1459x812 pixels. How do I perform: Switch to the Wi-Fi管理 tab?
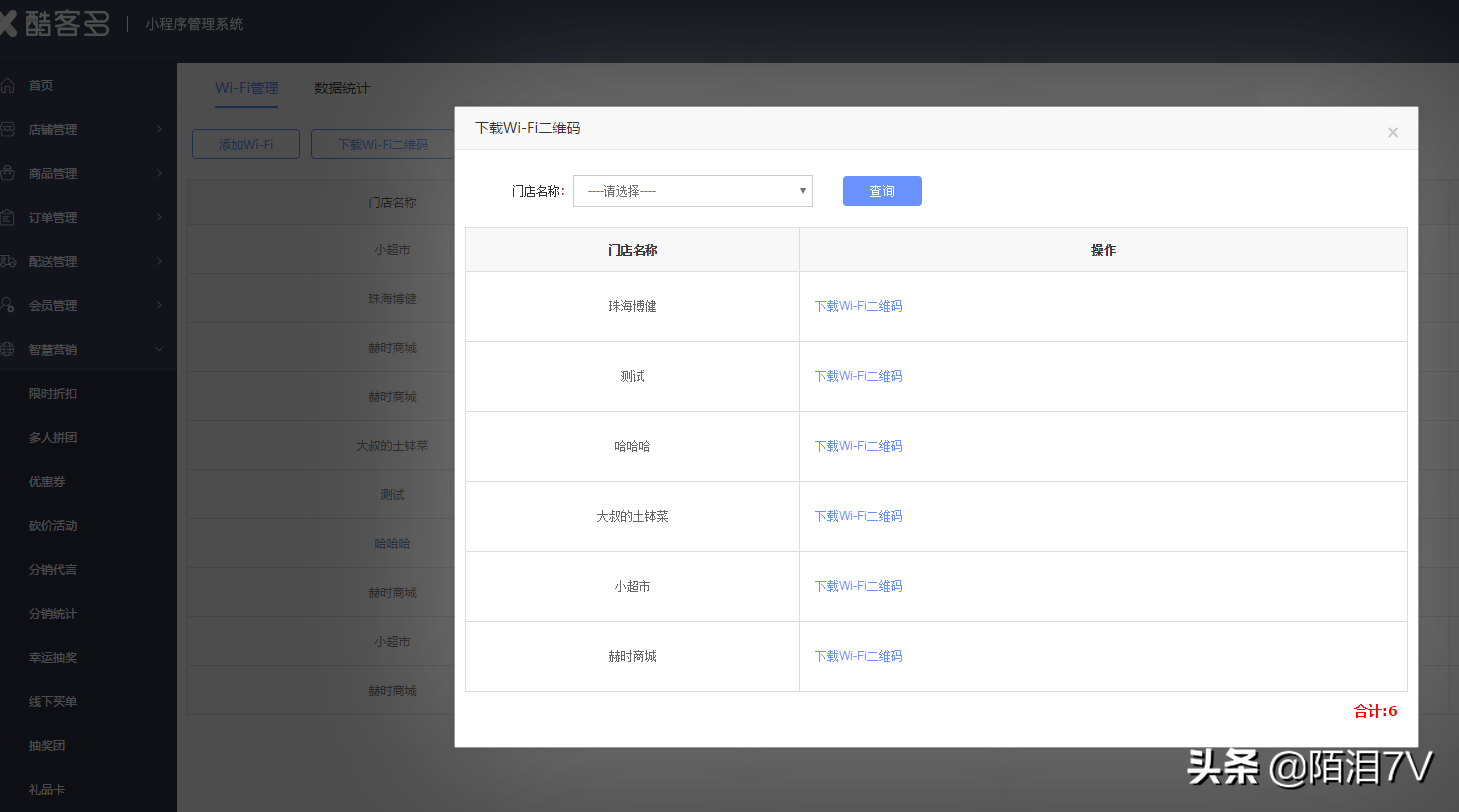pos(246,88)
